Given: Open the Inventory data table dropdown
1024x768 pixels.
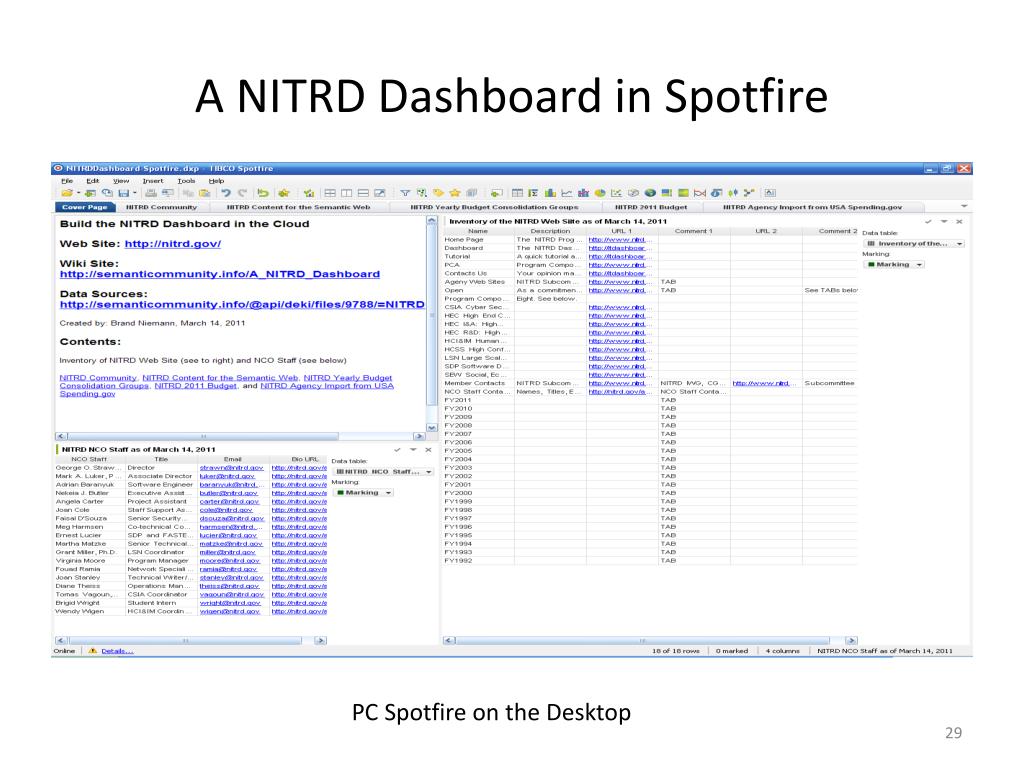Looking at the screenshot, I should (x=914, y=244).
